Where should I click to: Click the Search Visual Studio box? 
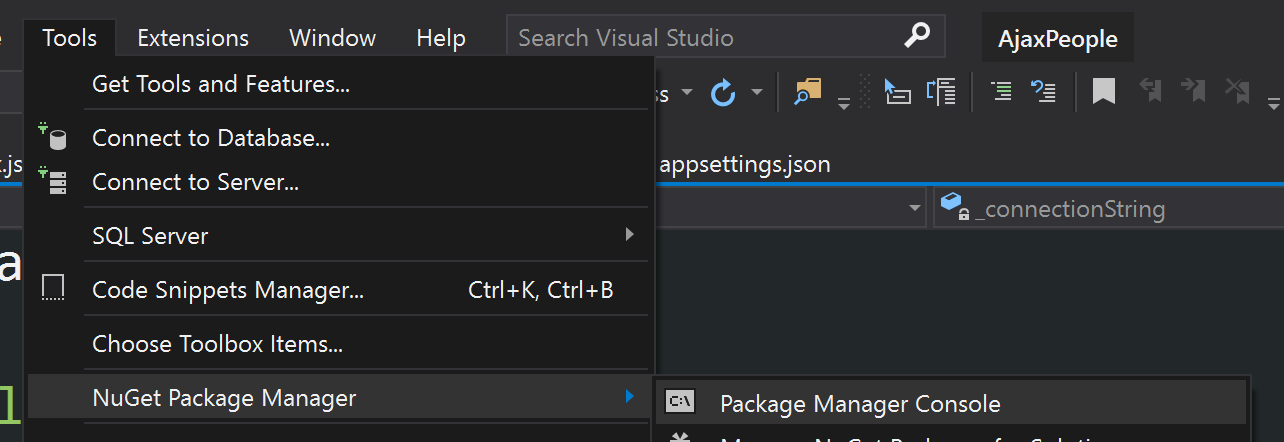(x=725, y=38)
